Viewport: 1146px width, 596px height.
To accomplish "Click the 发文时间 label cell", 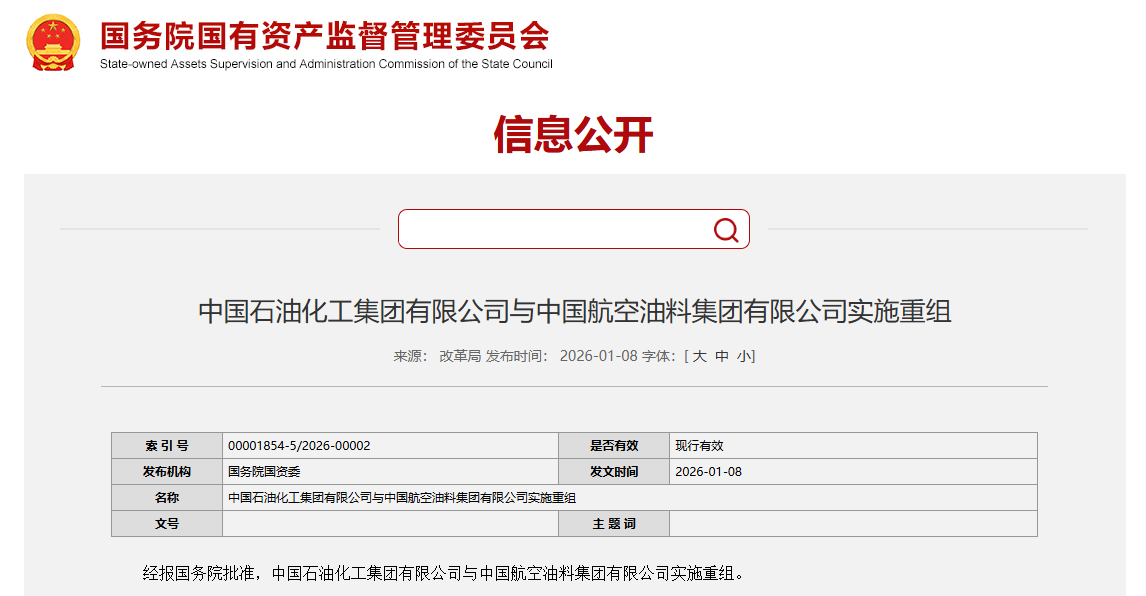I will 614,472.
